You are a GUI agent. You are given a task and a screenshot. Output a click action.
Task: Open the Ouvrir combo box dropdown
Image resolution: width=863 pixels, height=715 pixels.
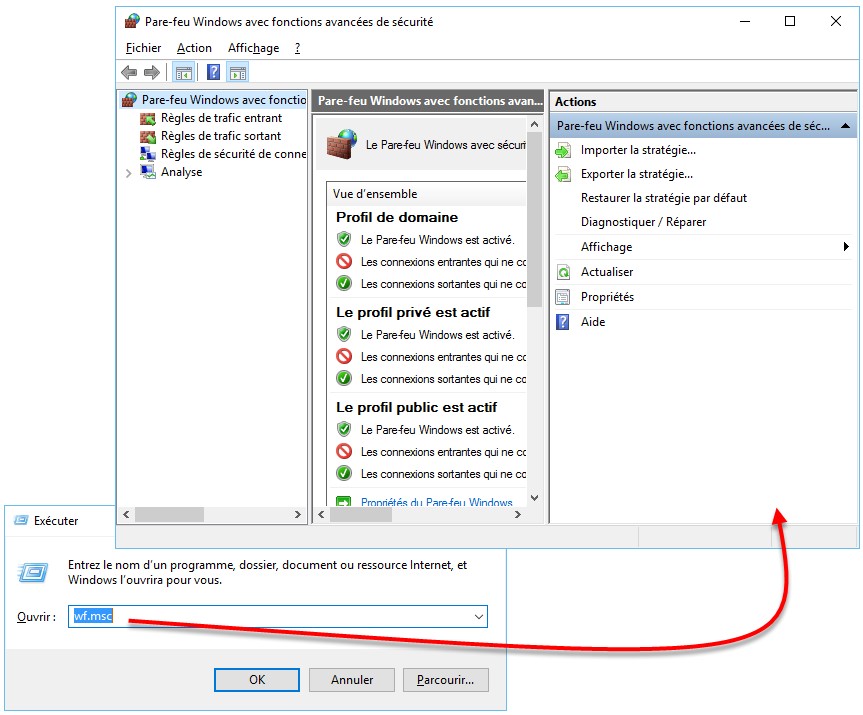(479, 617)
